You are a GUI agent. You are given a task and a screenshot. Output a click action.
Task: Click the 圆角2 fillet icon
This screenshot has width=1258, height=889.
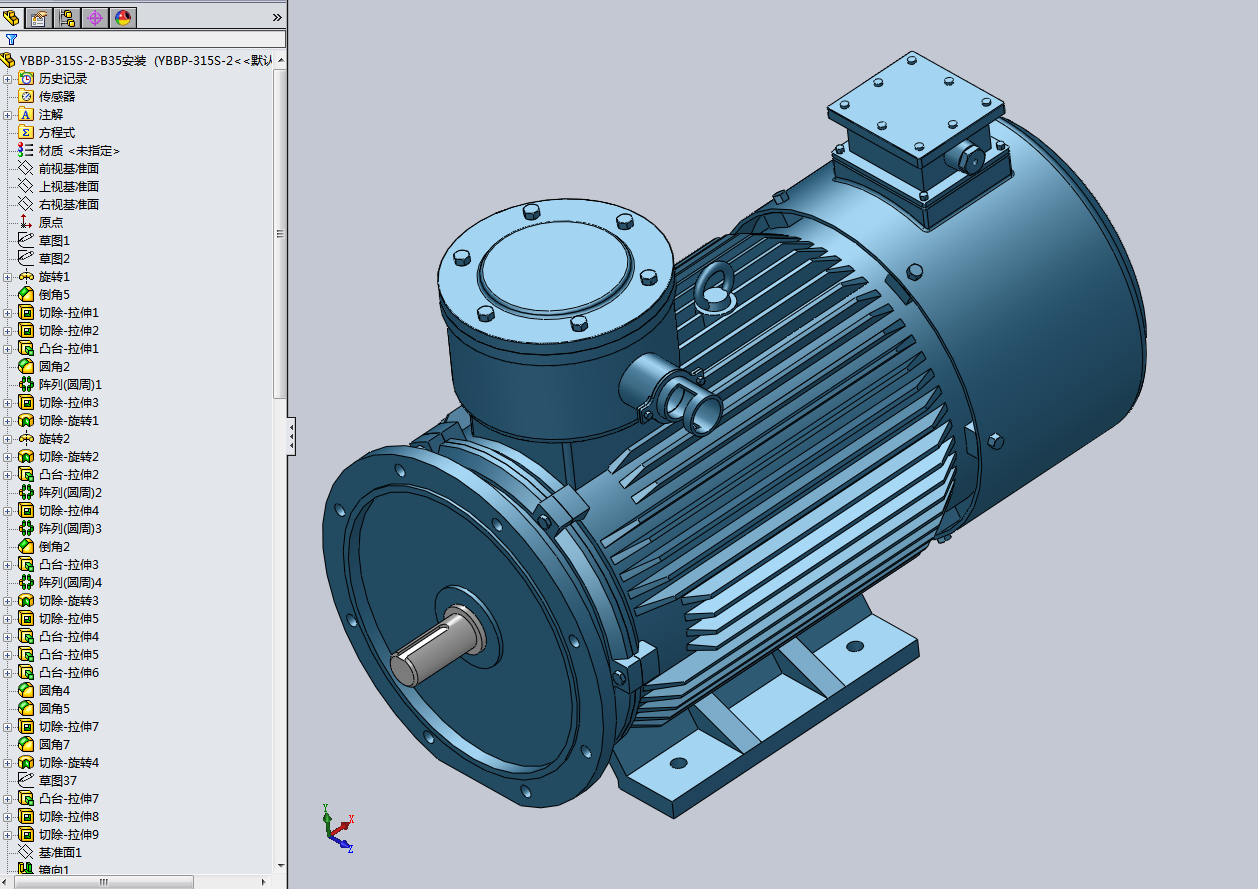click(26, 366)
